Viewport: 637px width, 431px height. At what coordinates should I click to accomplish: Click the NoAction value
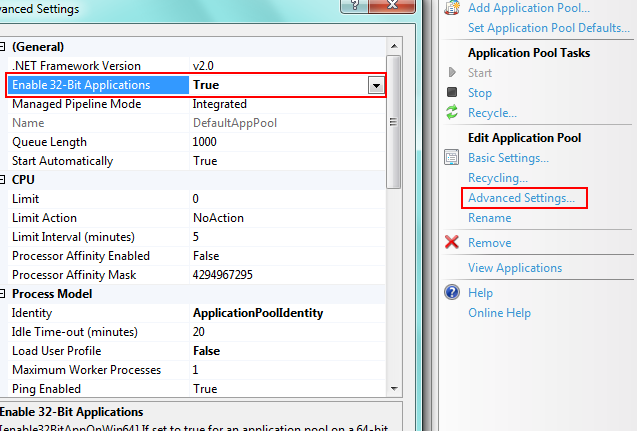pyautogui.click(x=218, y=218)
